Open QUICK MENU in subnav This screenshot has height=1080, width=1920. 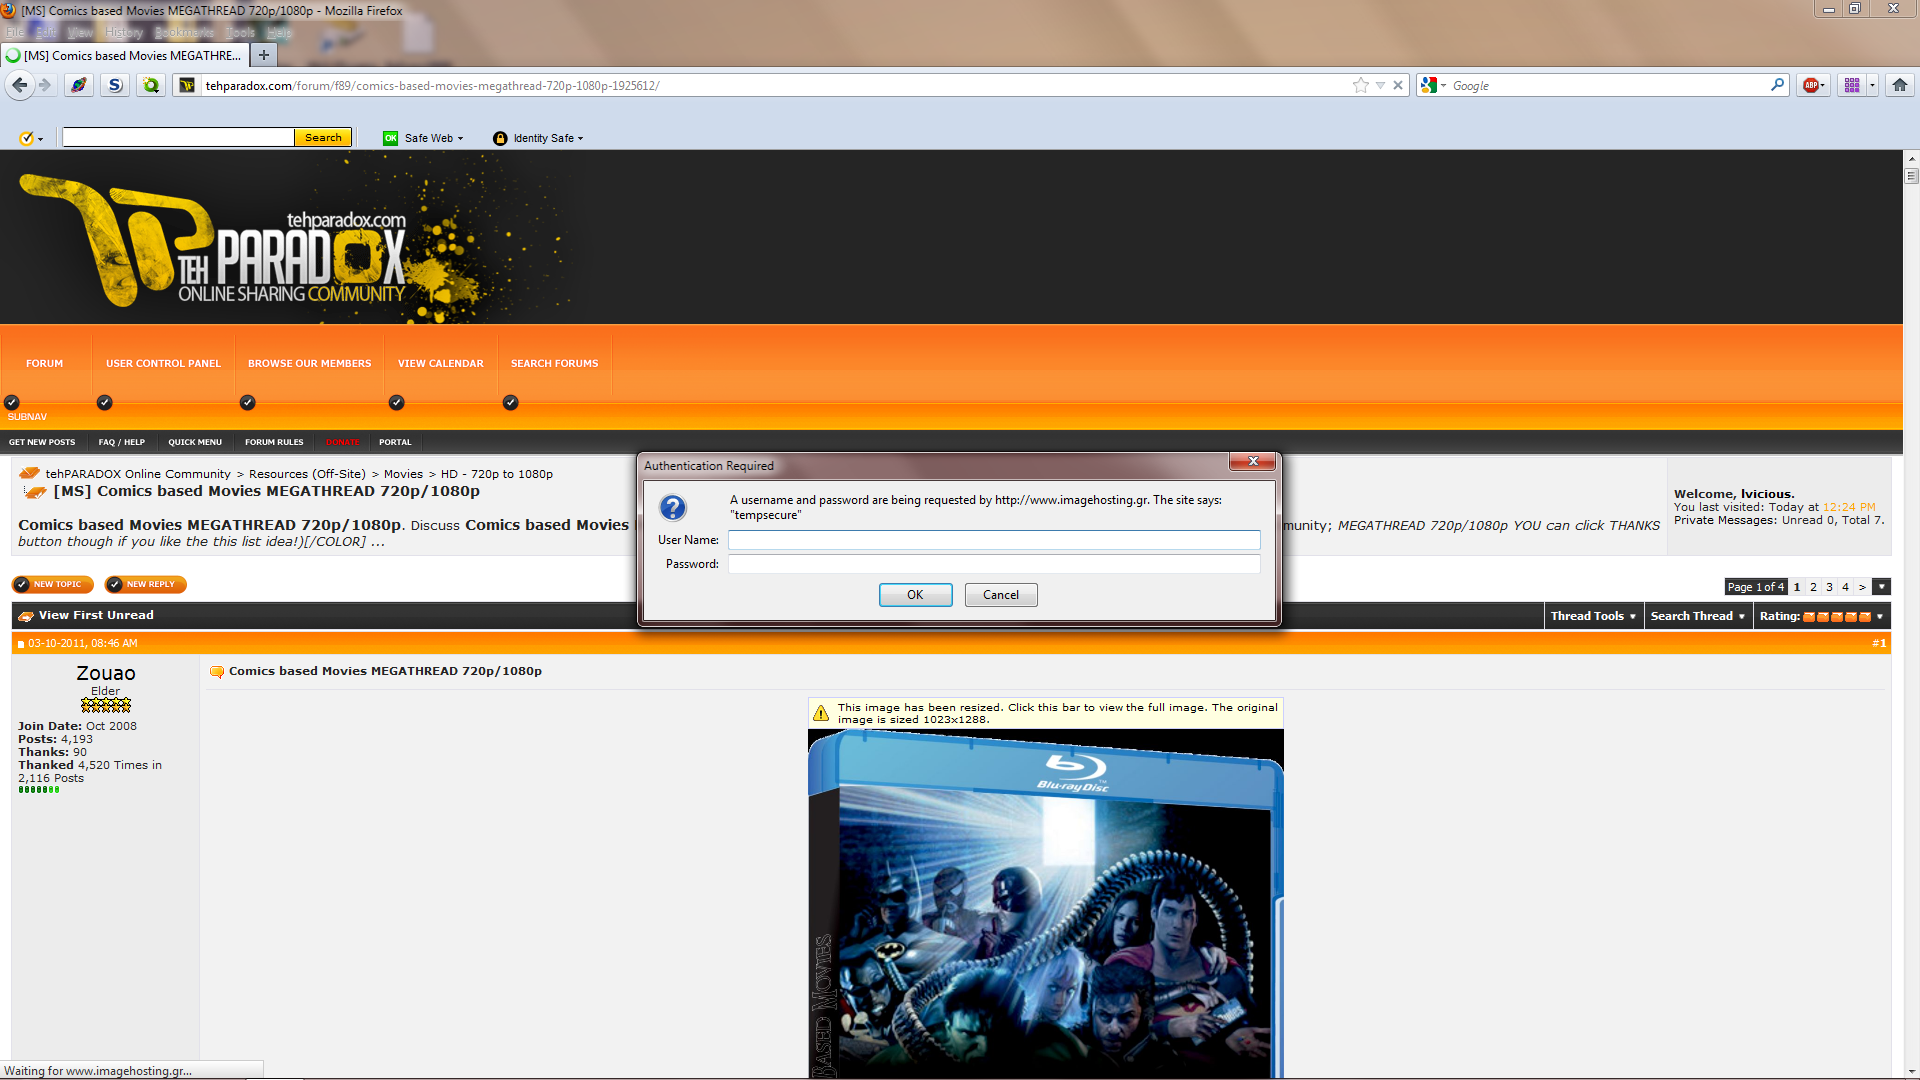pyautogui.click(x=195, y=442)
